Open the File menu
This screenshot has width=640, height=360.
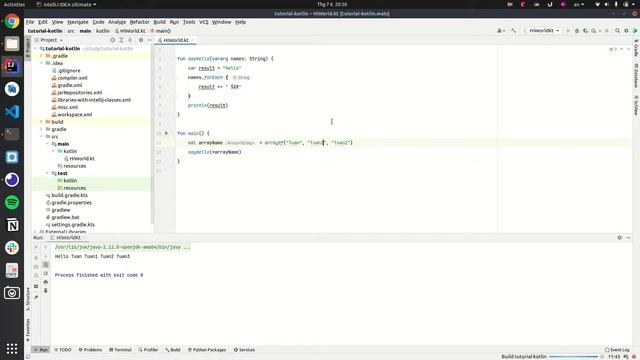click(30, 22)
